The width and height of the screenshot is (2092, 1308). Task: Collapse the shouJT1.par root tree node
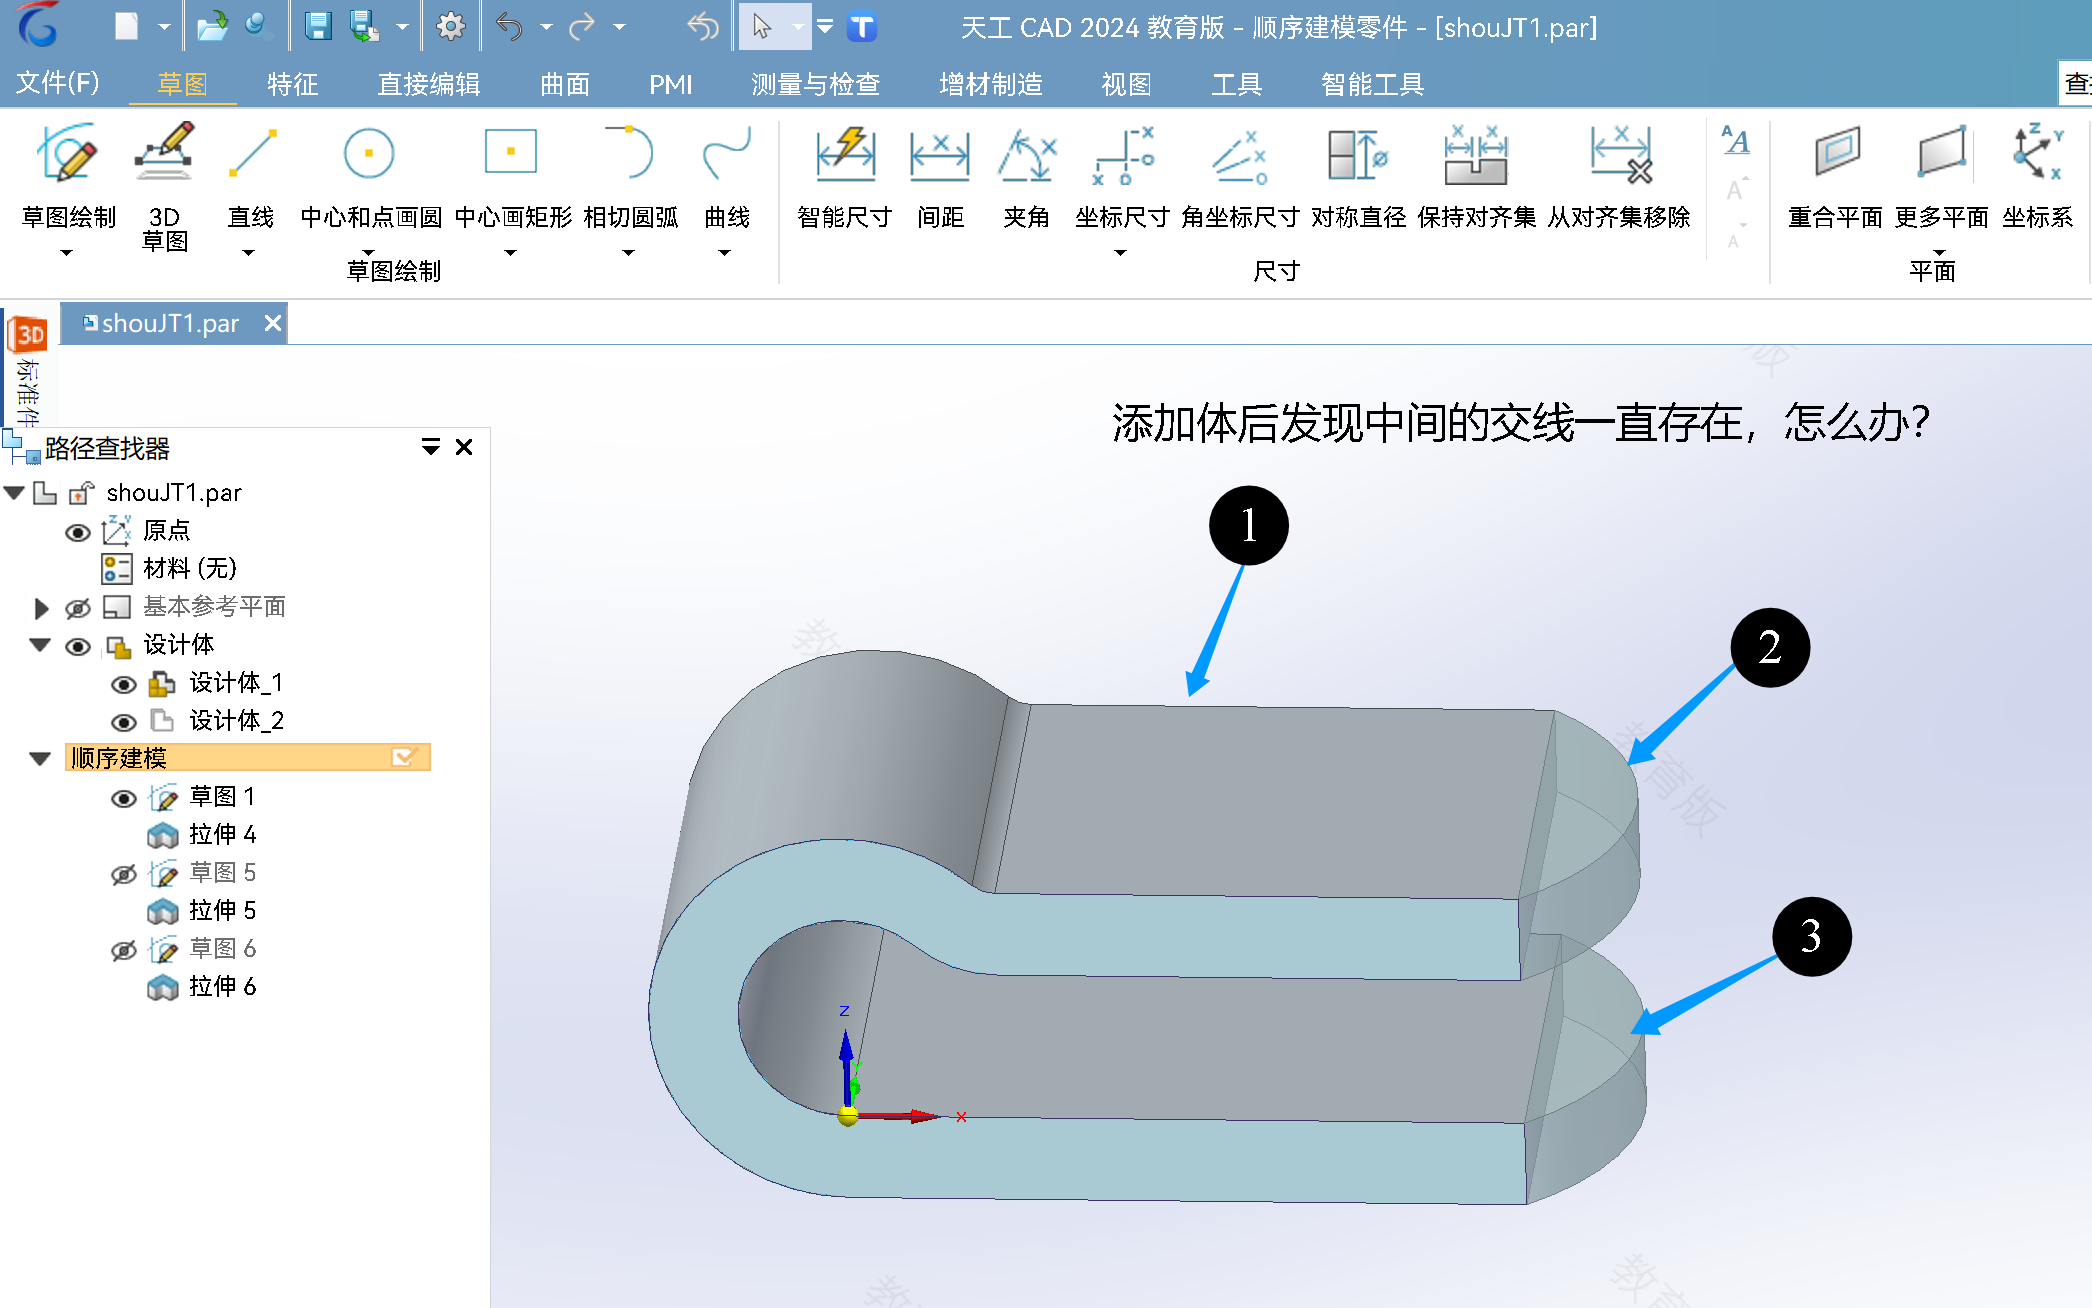pos(14,492)
